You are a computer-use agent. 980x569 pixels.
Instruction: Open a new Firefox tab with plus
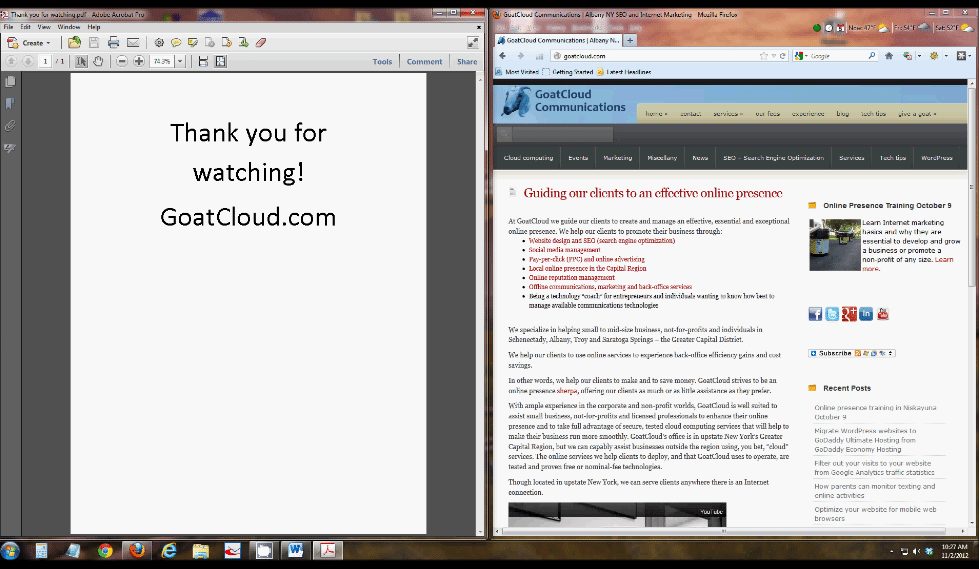pos(630,40)
